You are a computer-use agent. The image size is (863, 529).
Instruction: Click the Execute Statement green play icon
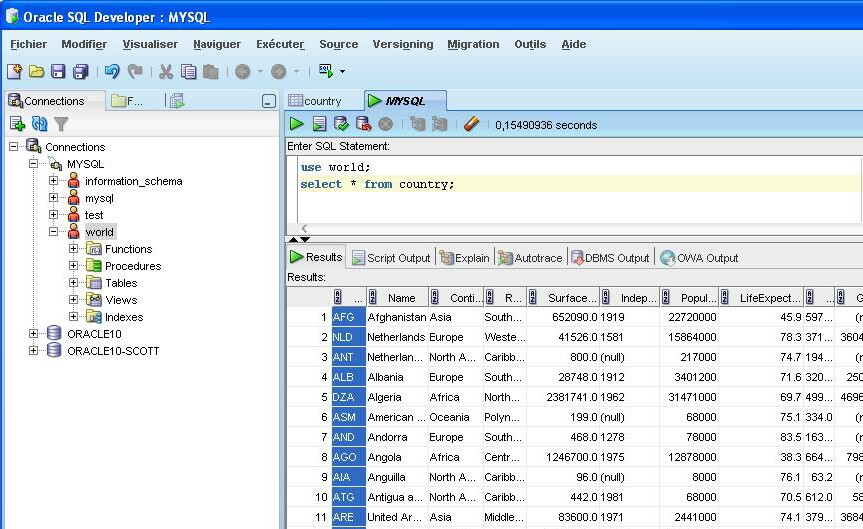point(297,124)
